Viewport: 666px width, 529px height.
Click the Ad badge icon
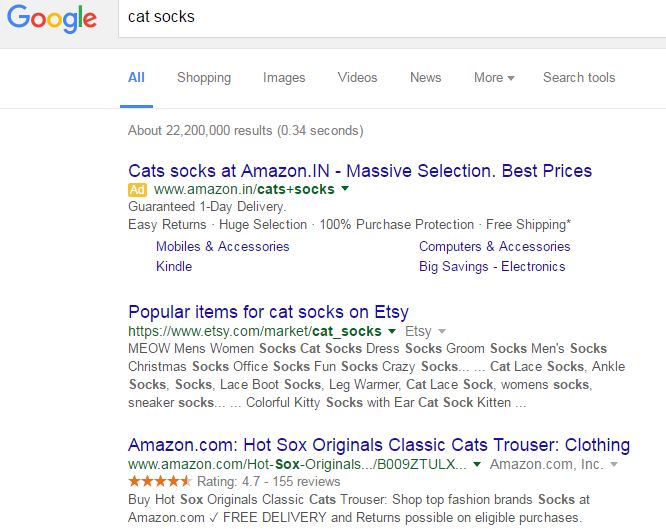click(138, 189)
